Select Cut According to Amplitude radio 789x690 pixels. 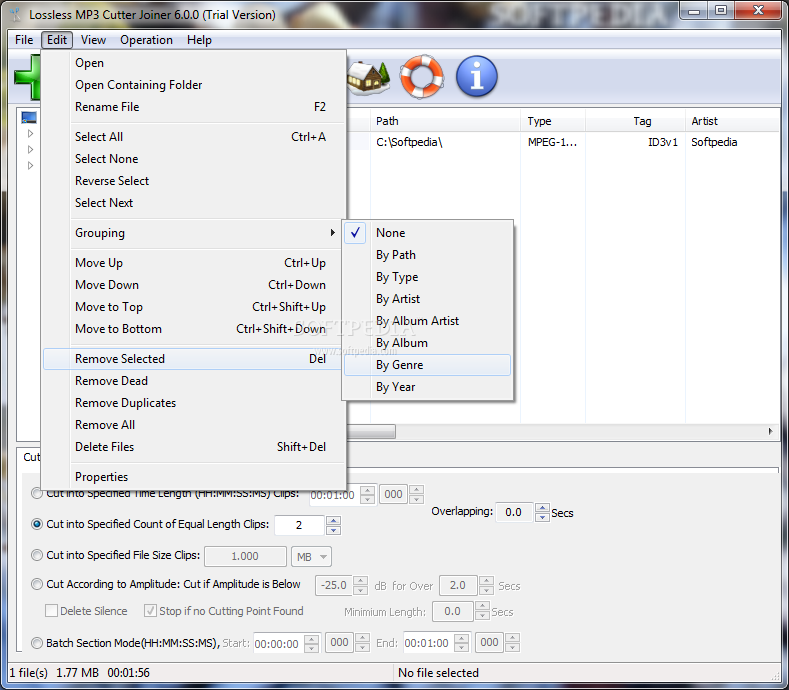click(x=37, y=584)
